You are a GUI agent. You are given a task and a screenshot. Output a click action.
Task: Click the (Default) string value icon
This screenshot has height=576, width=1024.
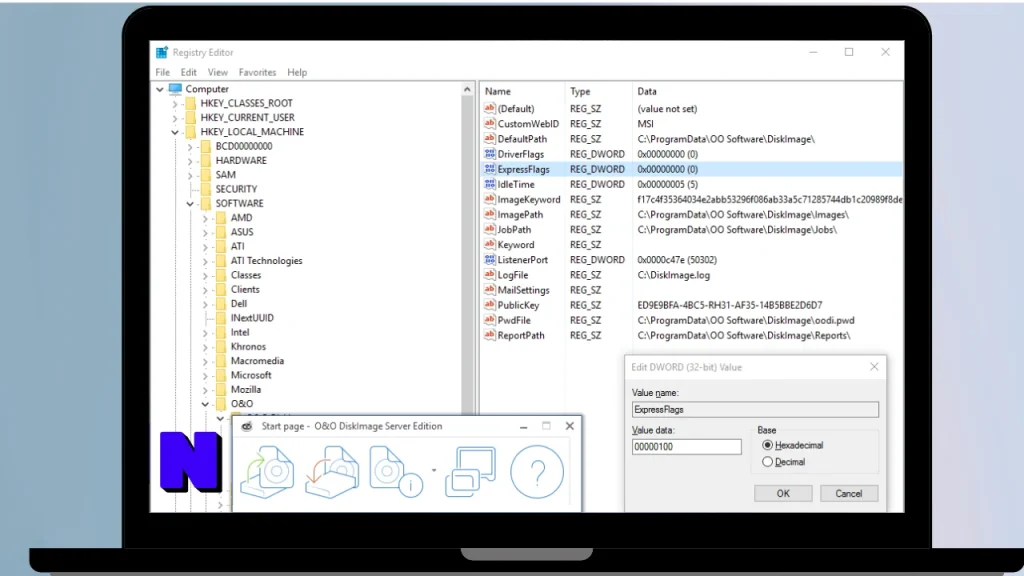(x=490, y=108)
